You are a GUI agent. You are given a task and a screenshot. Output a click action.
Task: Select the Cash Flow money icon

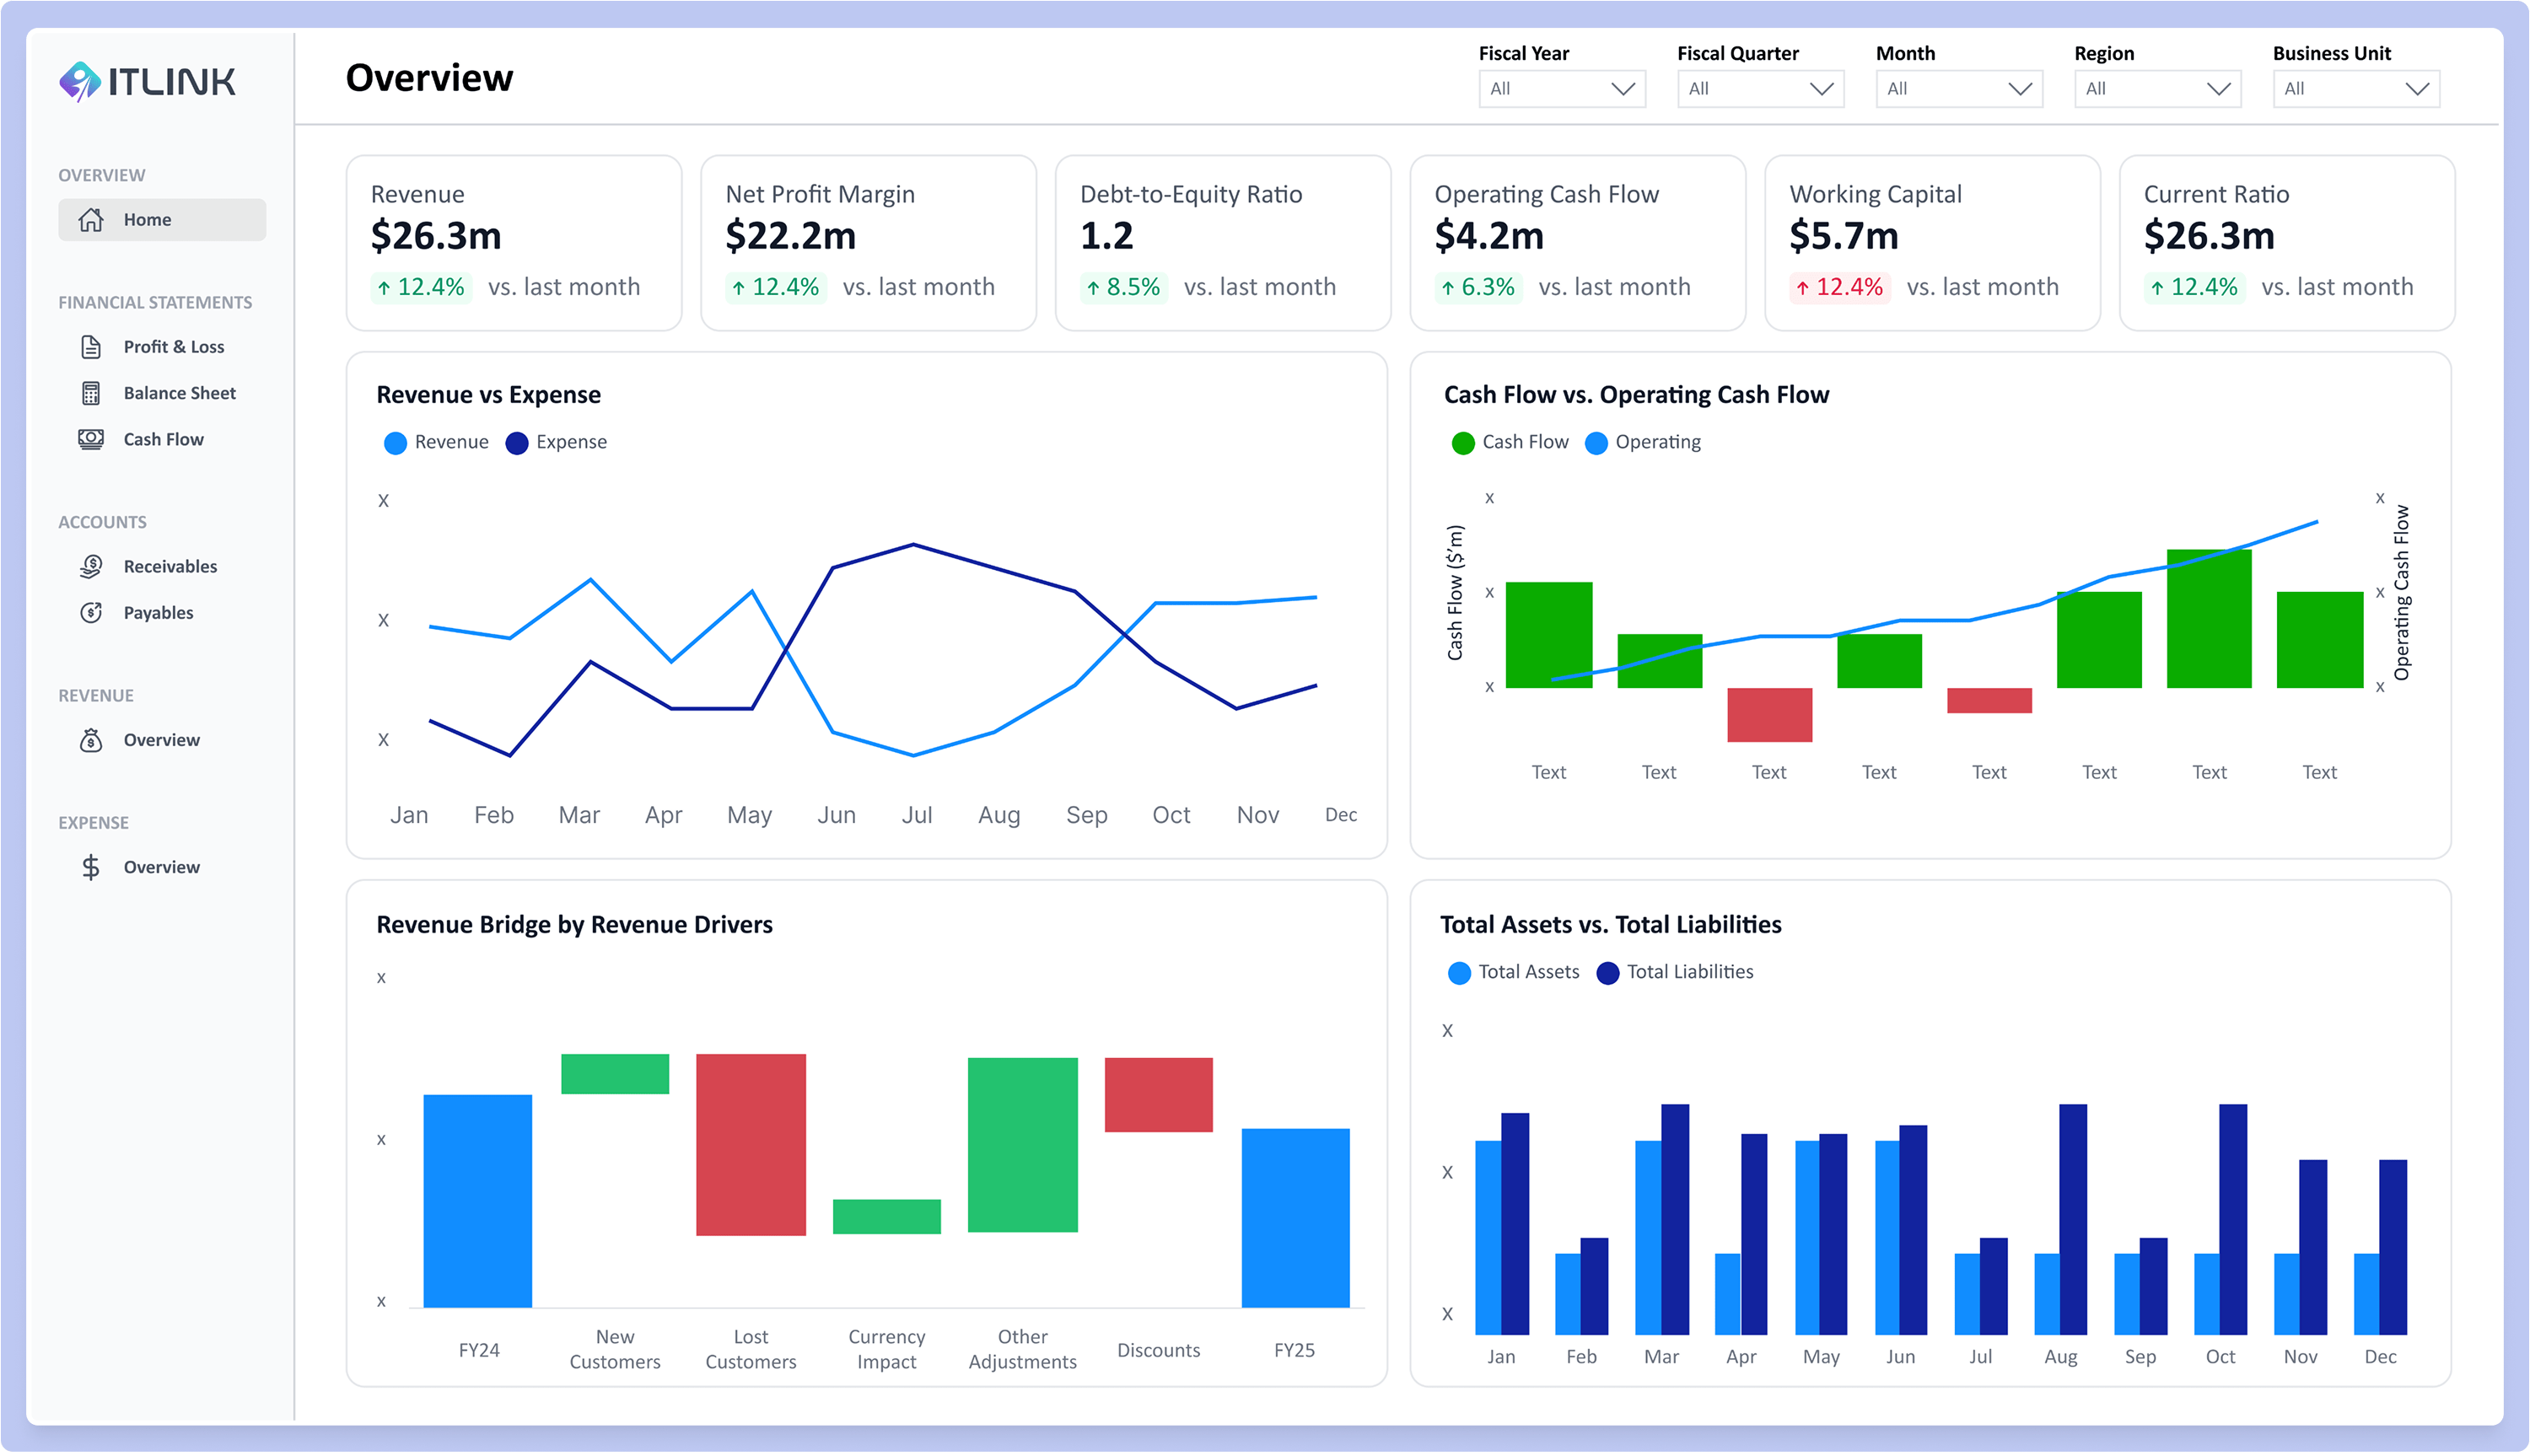[91, 438]
